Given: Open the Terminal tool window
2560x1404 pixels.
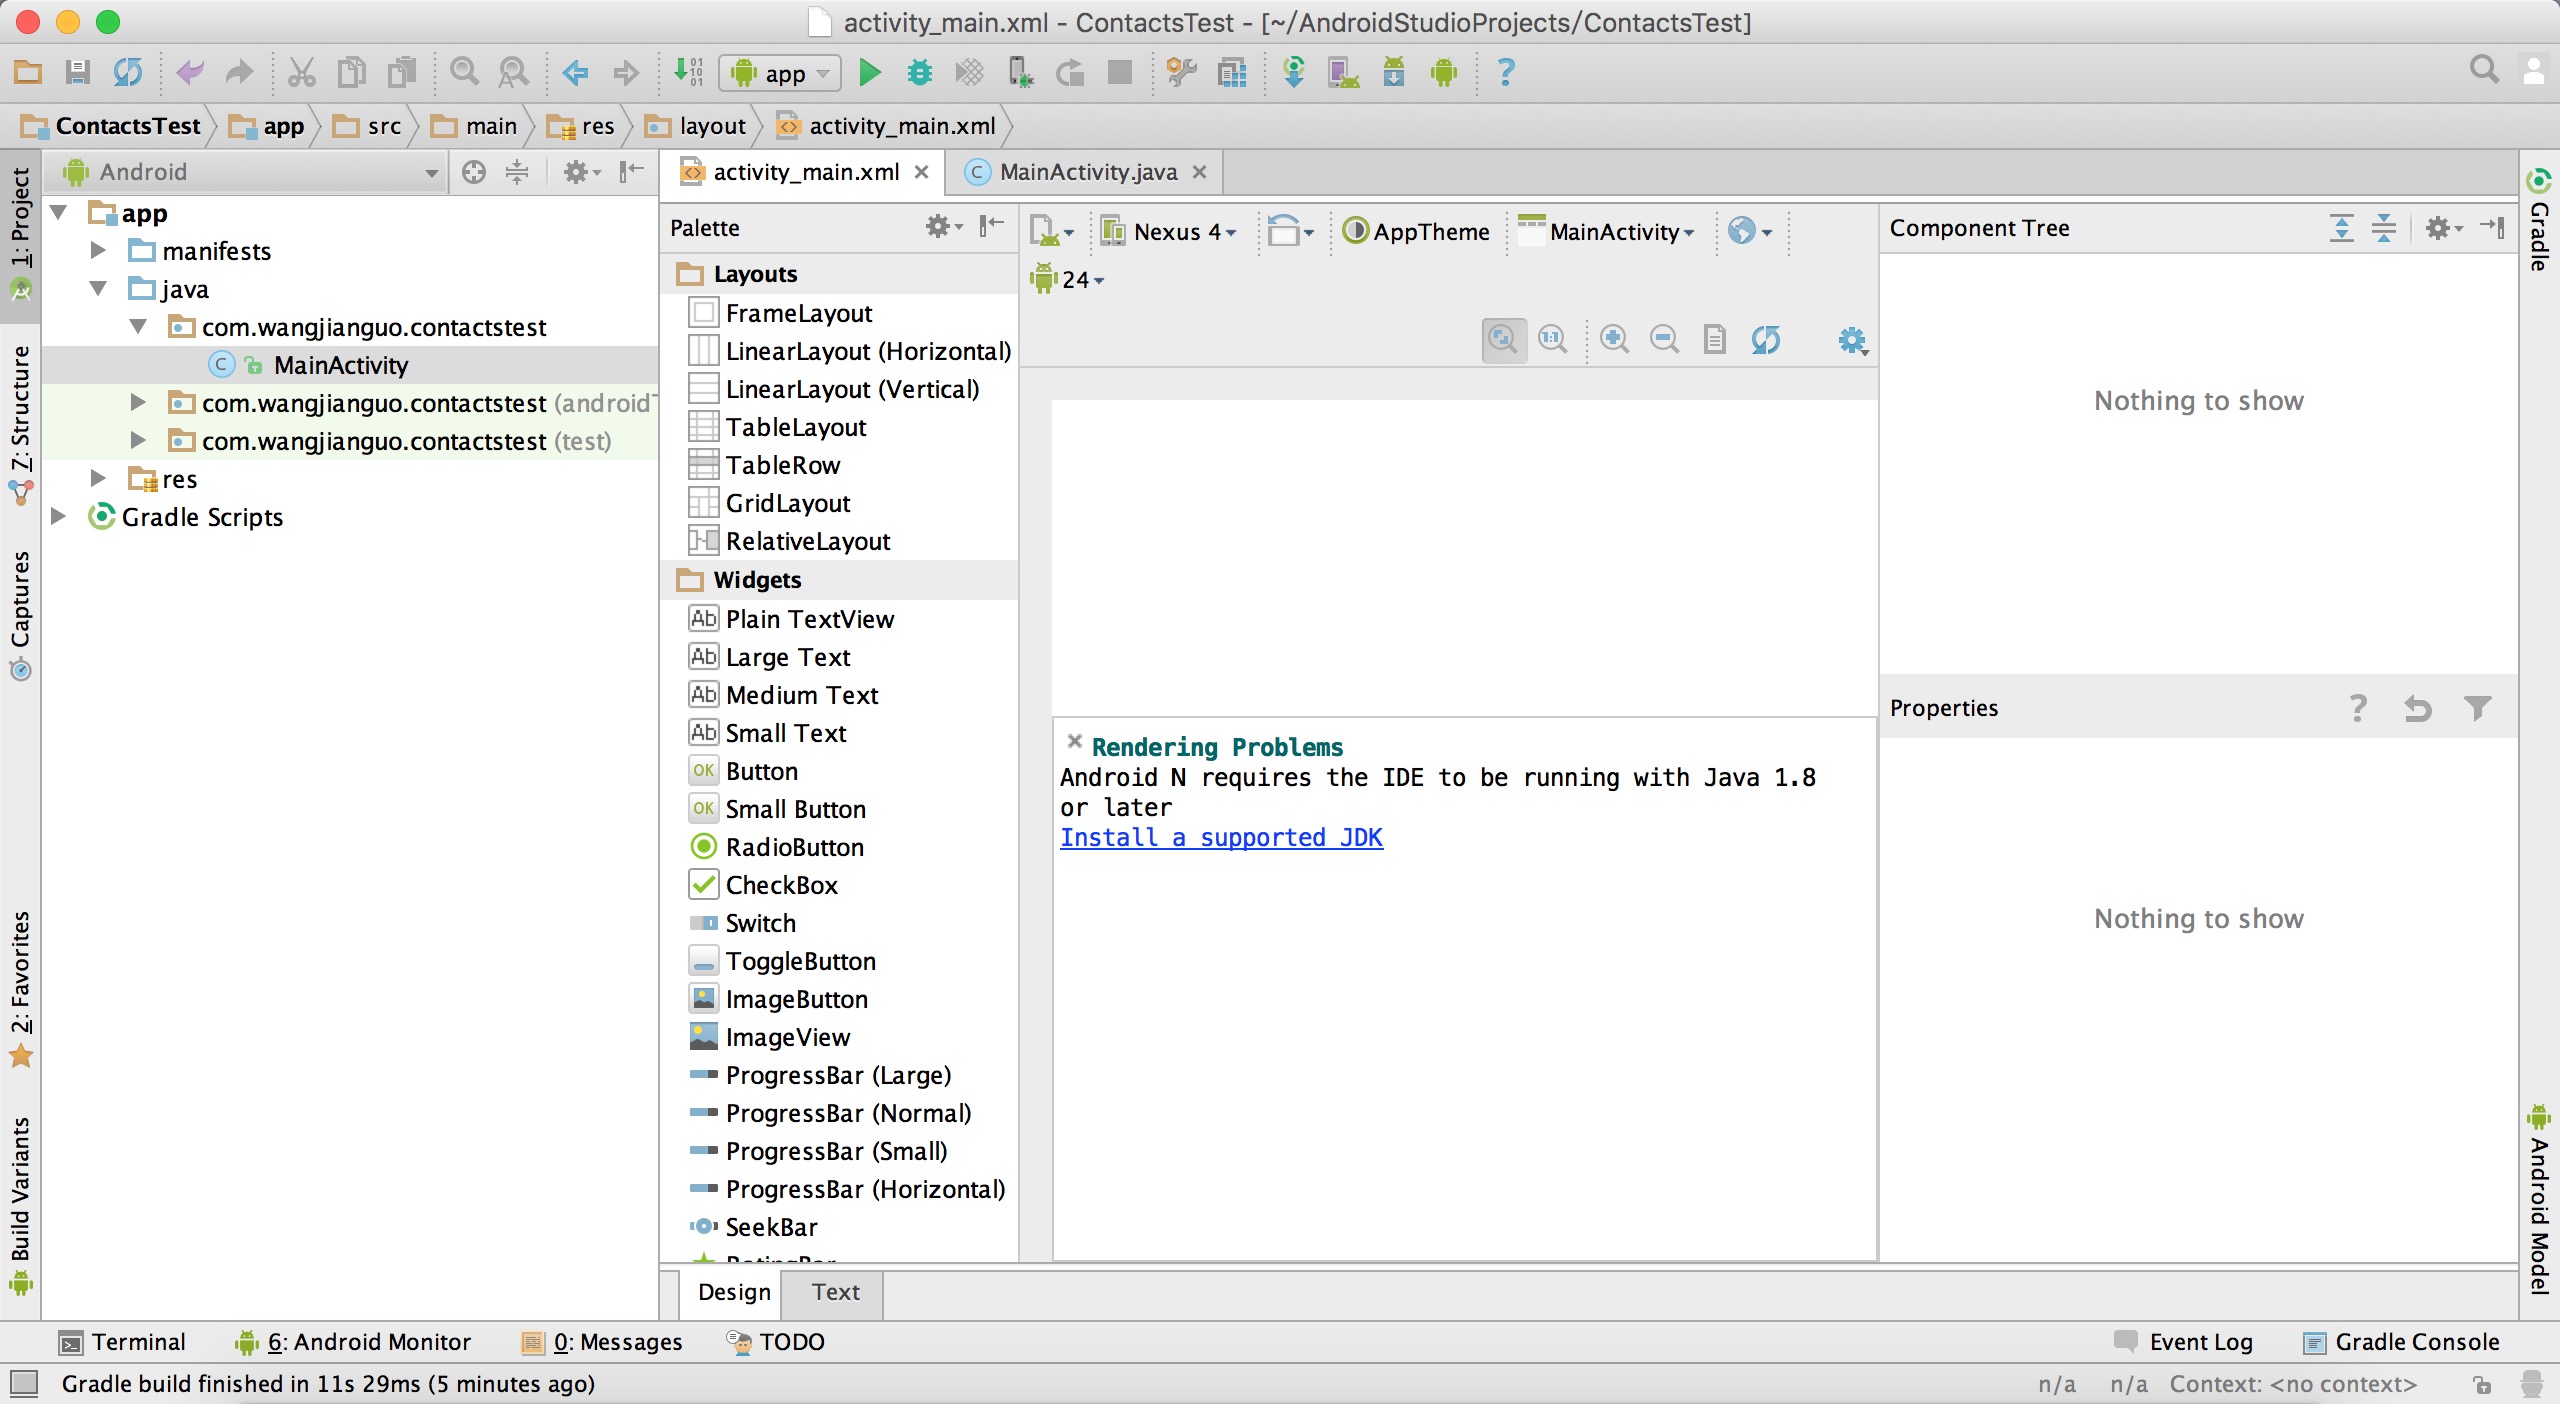Looking at the screenshot, I should point(123,1342).
